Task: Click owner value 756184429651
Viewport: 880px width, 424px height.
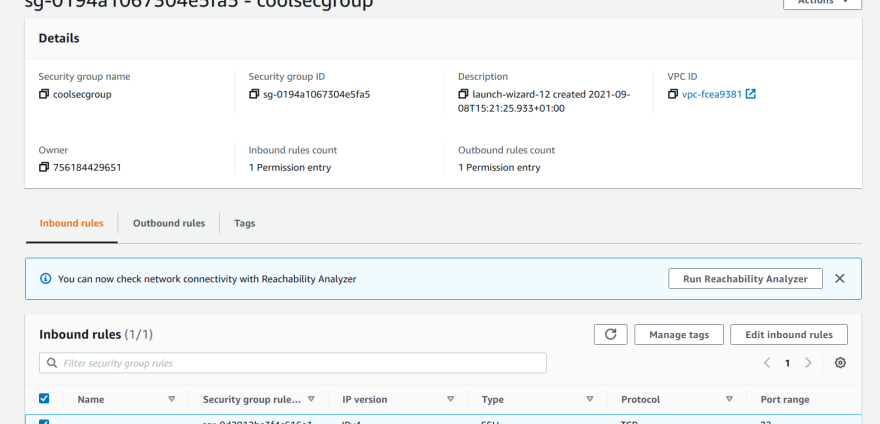Action: pyautogui.click(x=87, y=167)
